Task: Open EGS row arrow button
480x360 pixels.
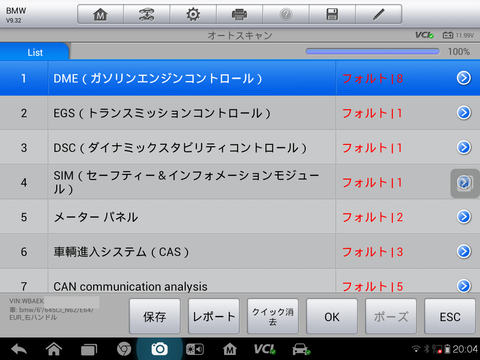Action: [464, 113]
